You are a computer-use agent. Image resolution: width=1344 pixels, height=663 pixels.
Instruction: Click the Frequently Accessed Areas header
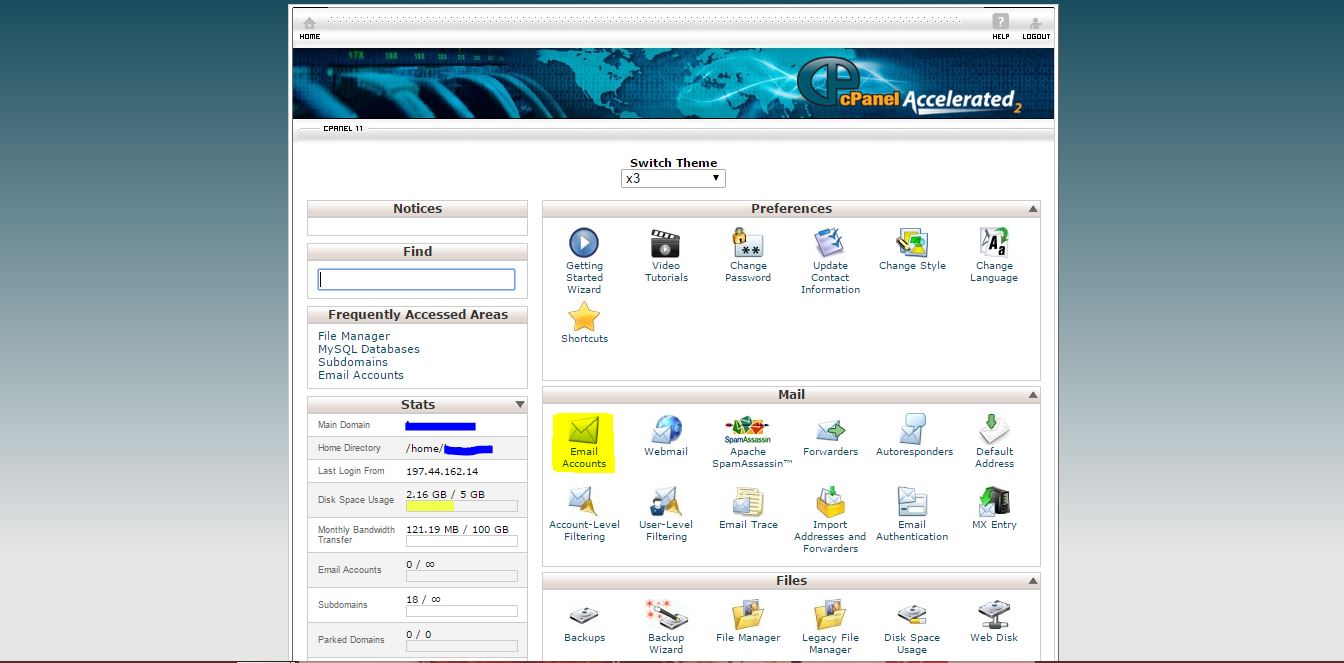click(x=417, y=315)
